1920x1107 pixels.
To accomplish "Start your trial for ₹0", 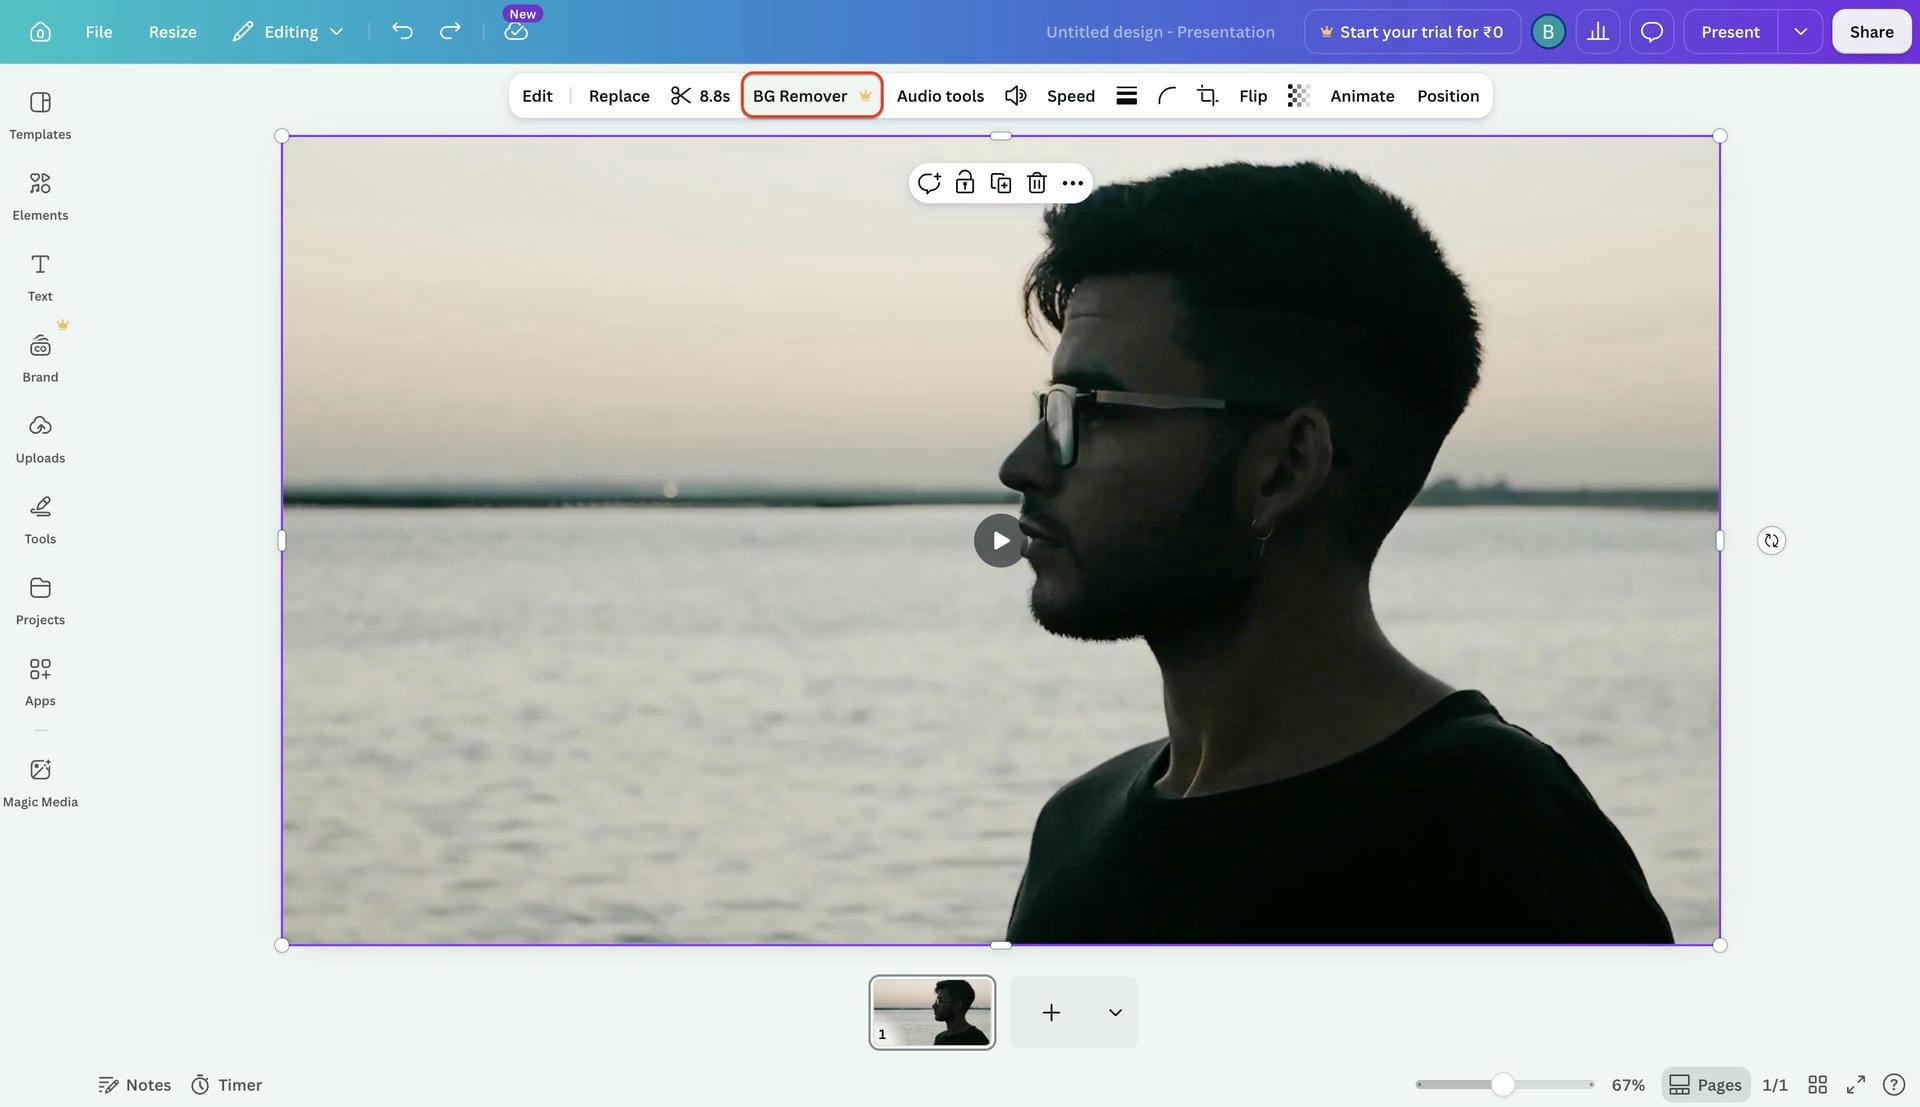I will coord(1412,32).
